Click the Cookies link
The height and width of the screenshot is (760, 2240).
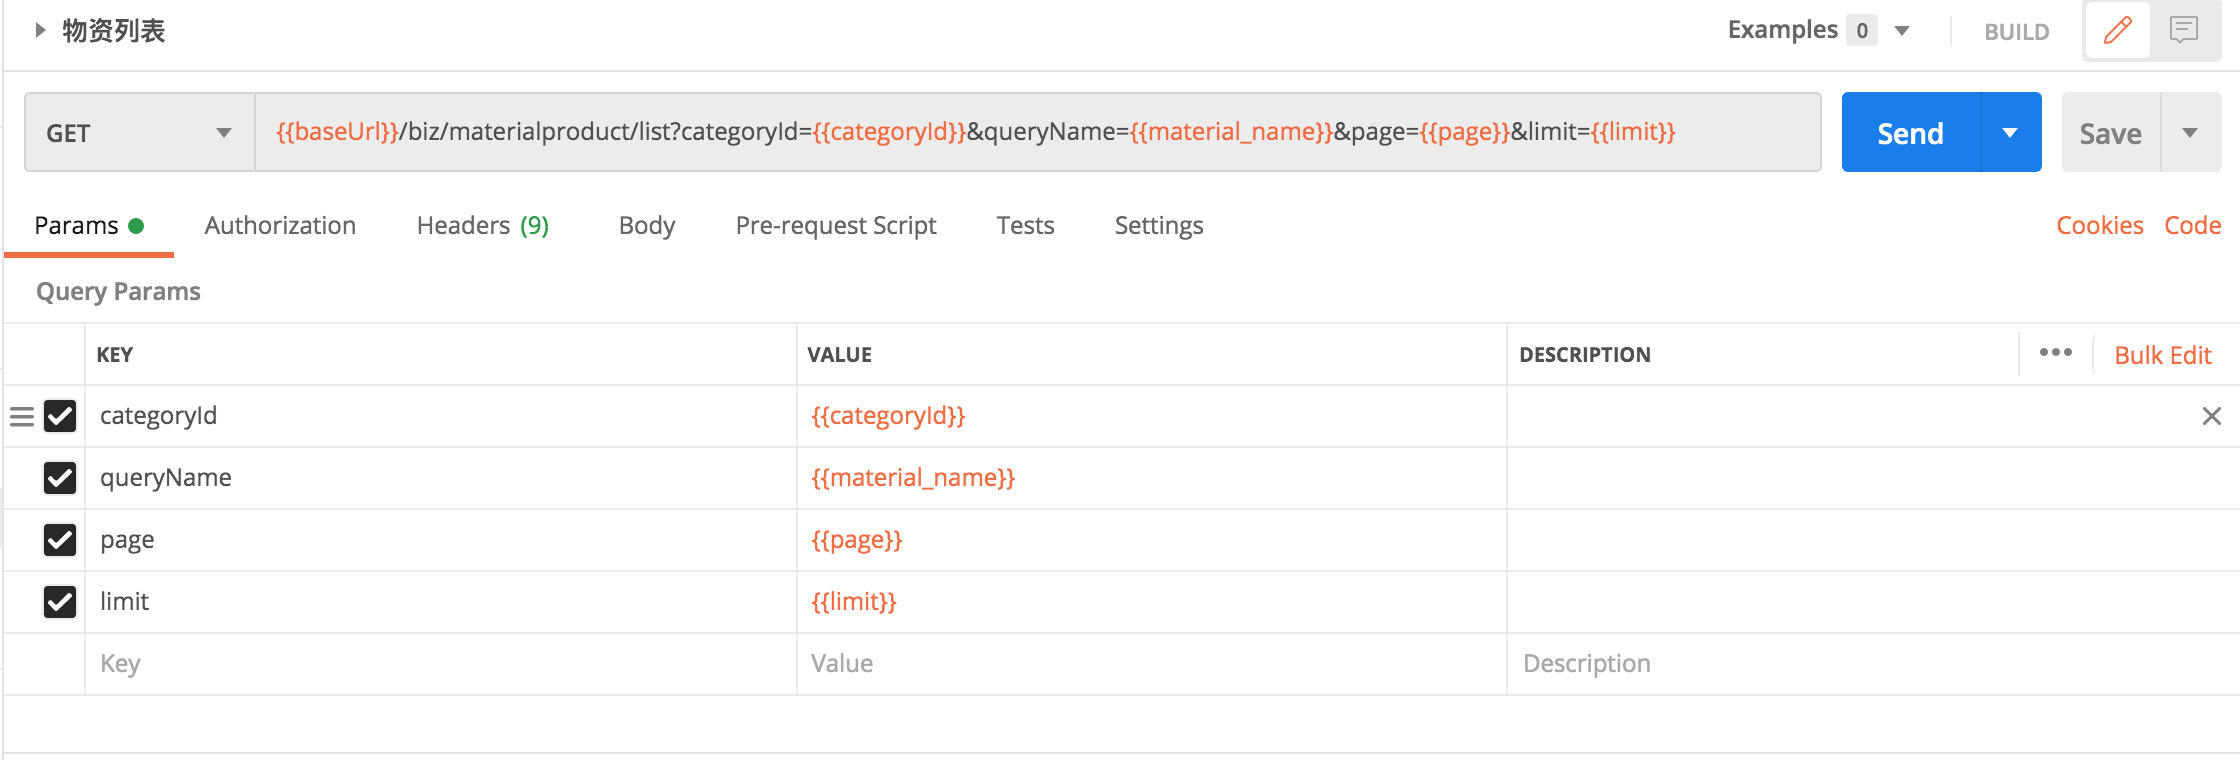[2099, 226]
